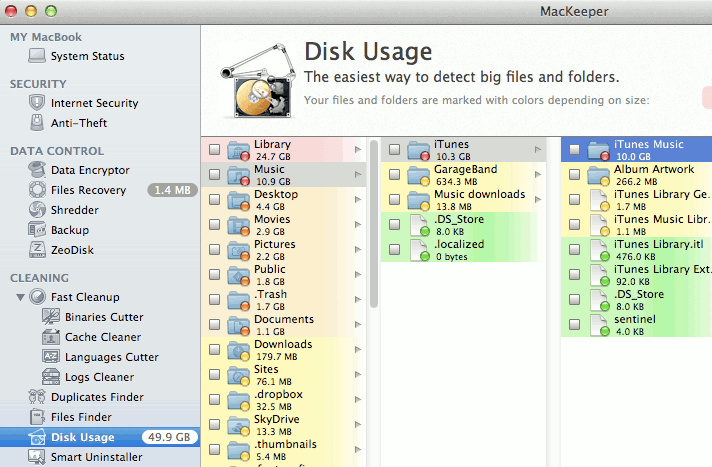This screenshot has width=712, height=467.
Task: Click the yellow minimize window button
Action: coord(31,11)
